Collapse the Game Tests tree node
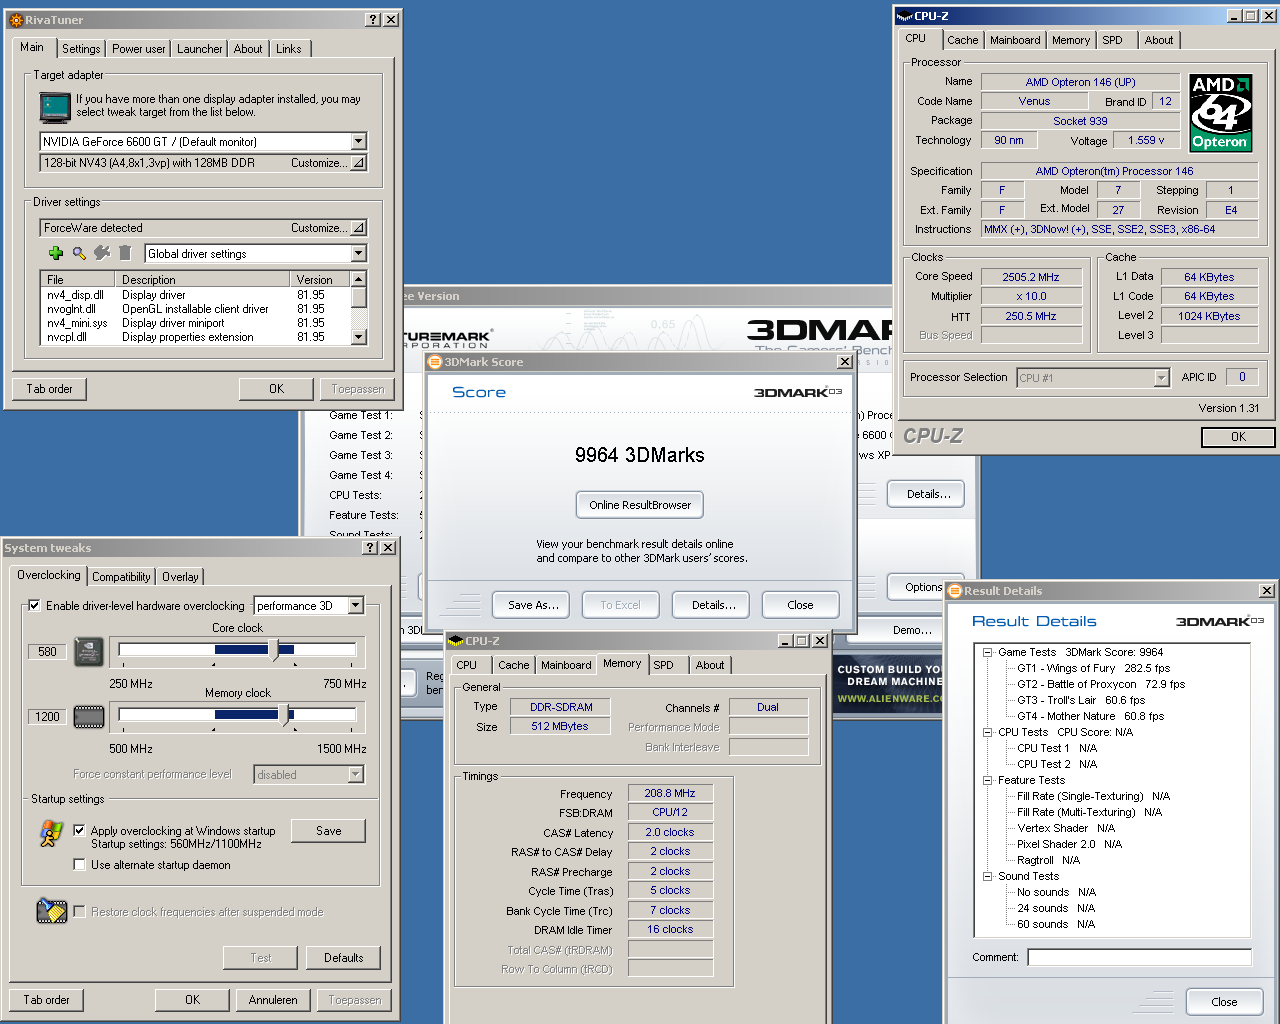Screen dimensions: 1280x1024 pos(987,652)
